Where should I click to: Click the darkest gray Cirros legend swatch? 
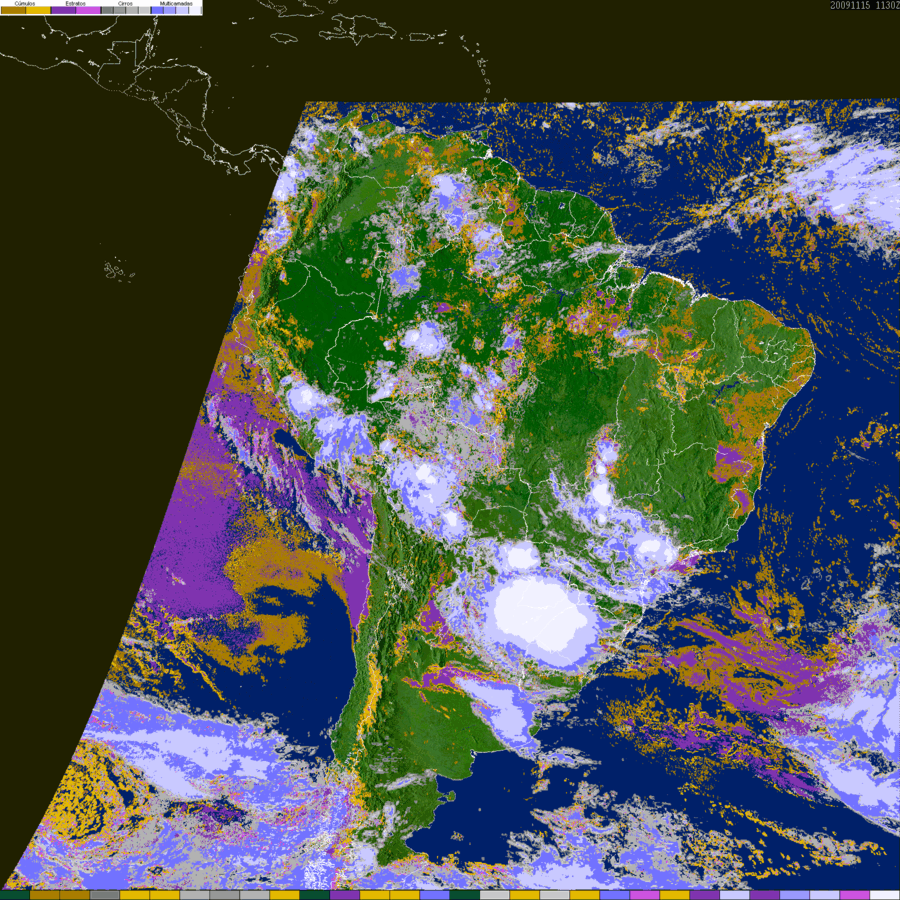(x=107, y=10)
